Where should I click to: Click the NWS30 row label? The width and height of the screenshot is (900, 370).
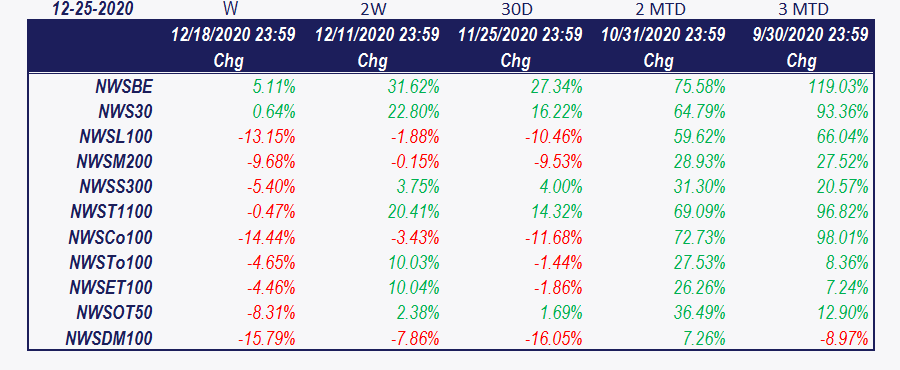(x=124, y=112)
